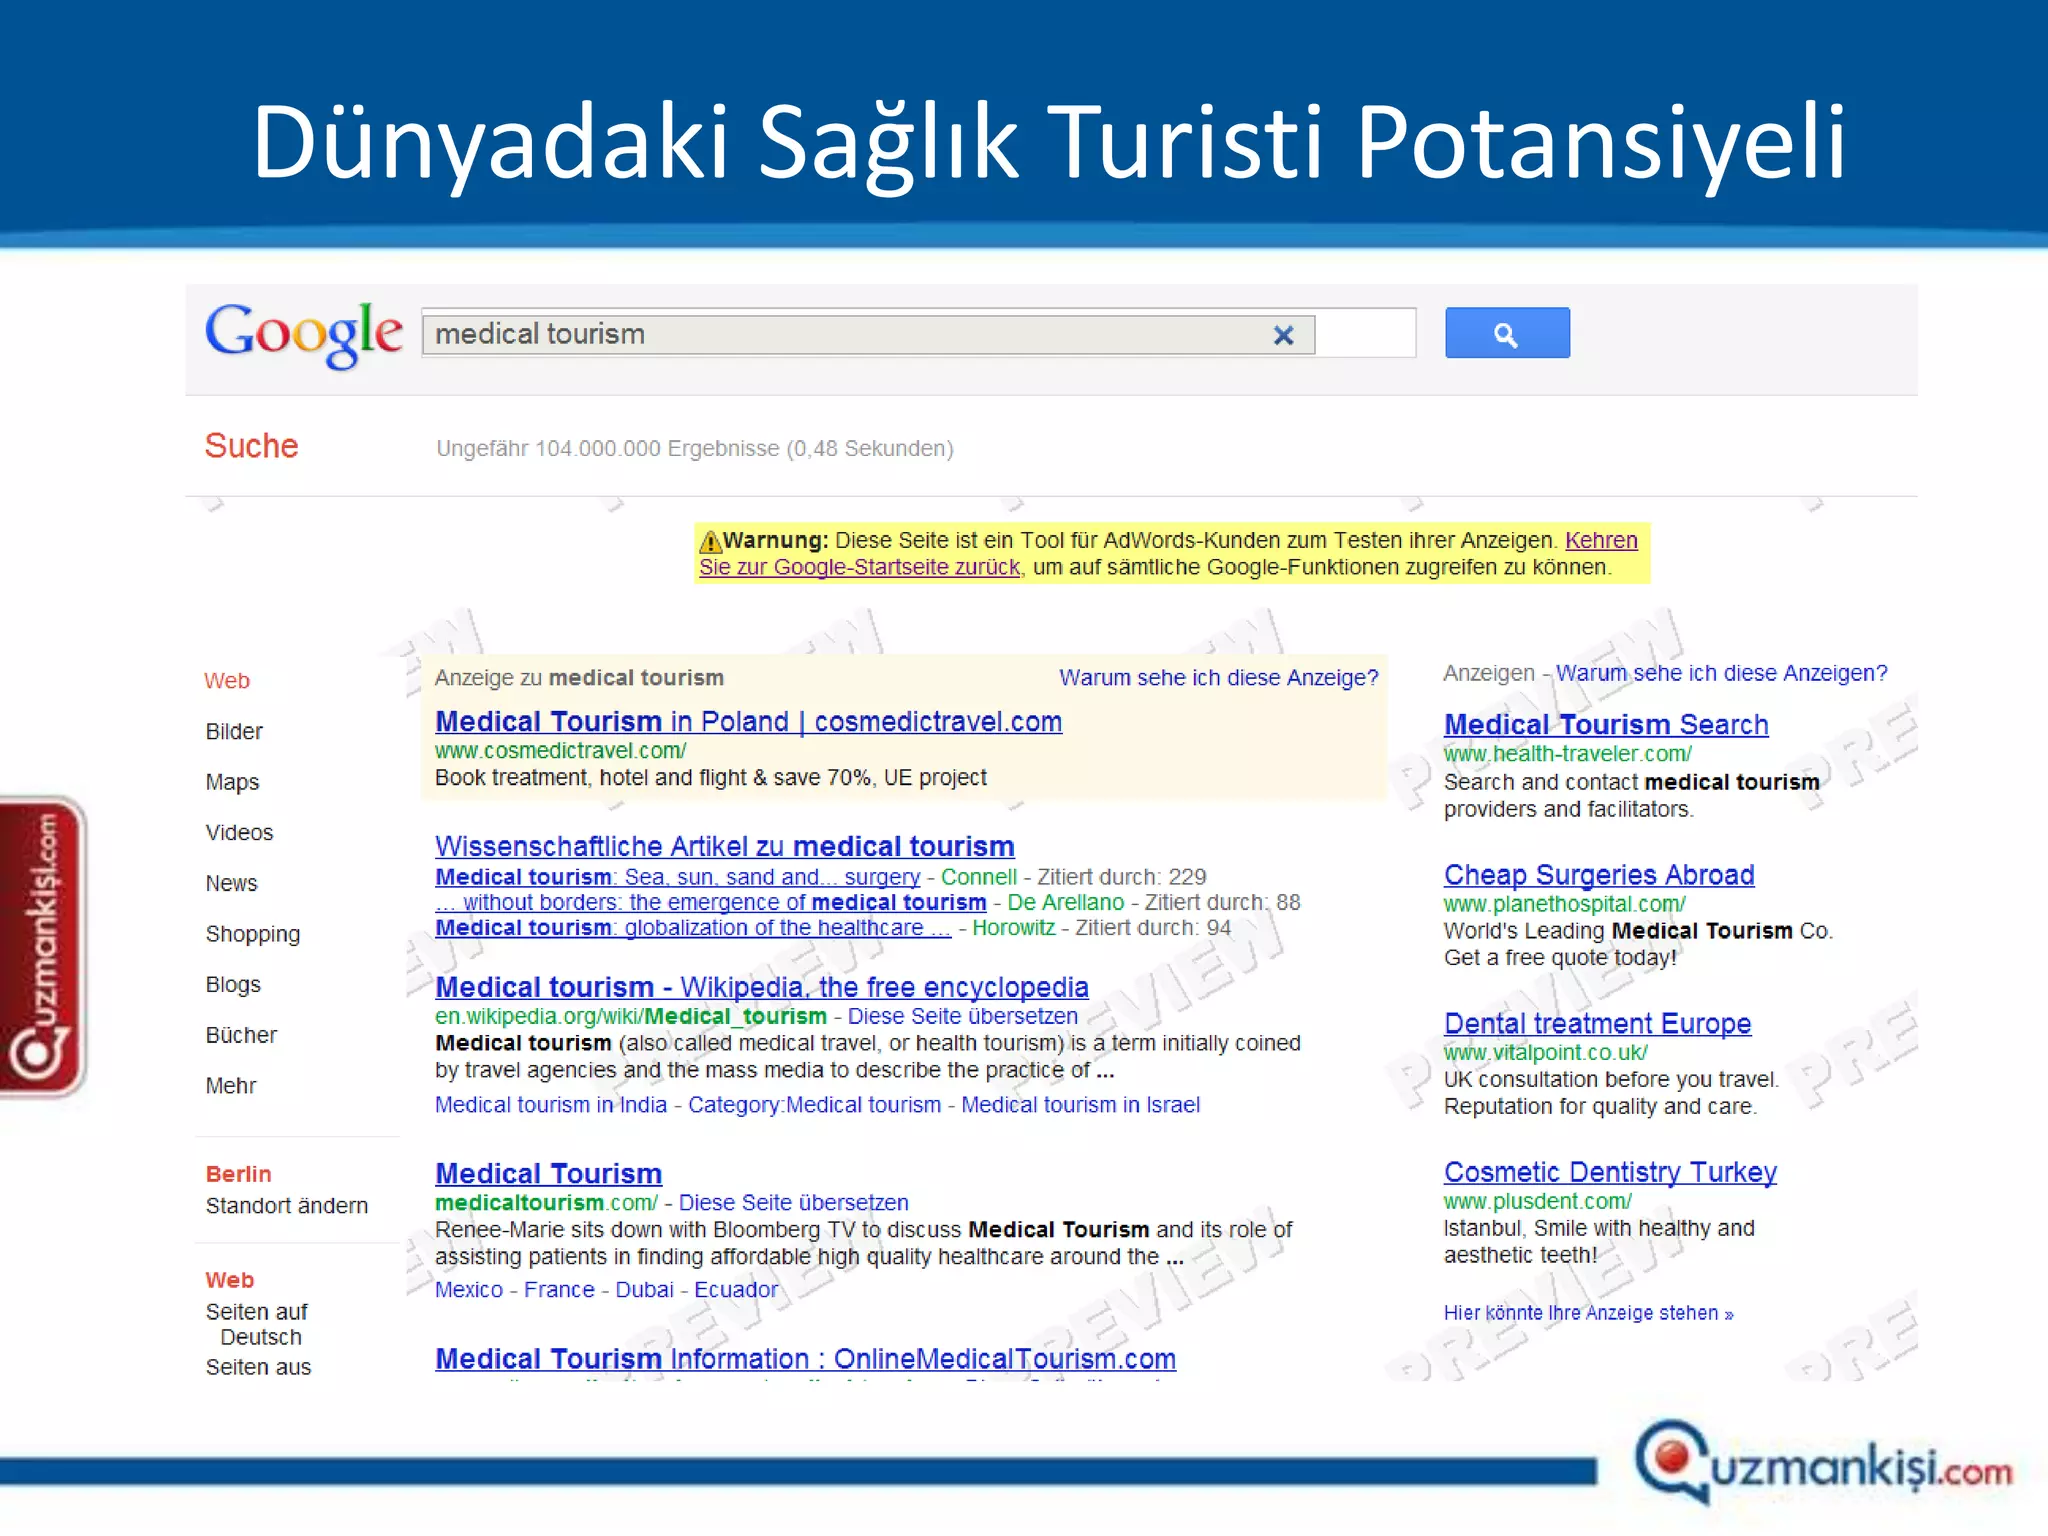Open the Dubai sublink
Viewport: 2048px width, 1536px height.
pos(645,1290)
